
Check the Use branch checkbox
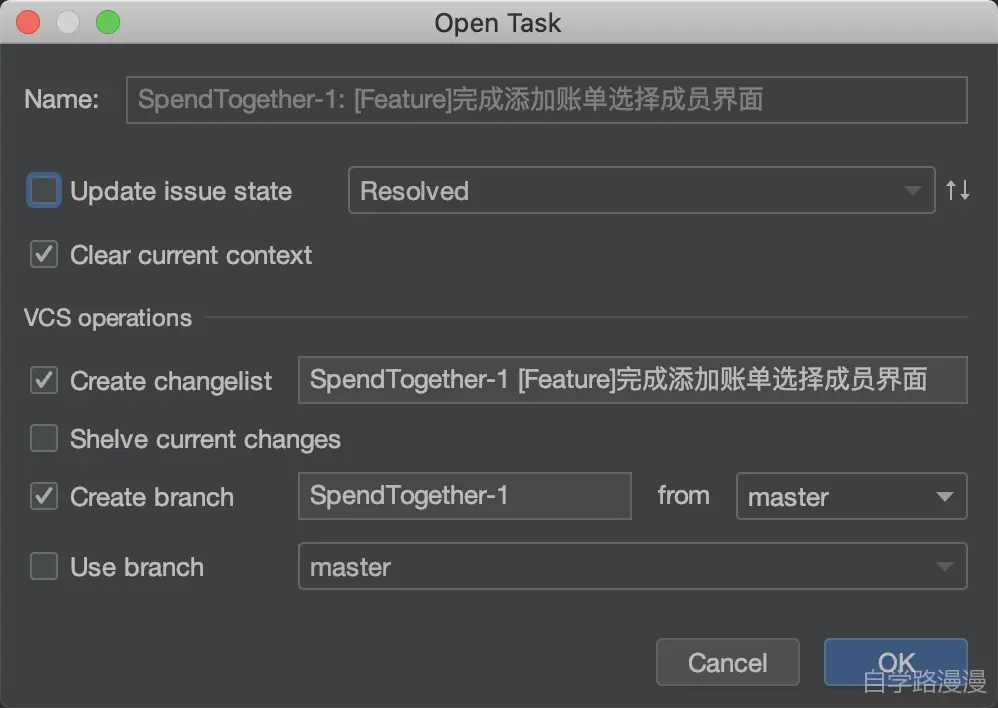[x=44, y=567]
